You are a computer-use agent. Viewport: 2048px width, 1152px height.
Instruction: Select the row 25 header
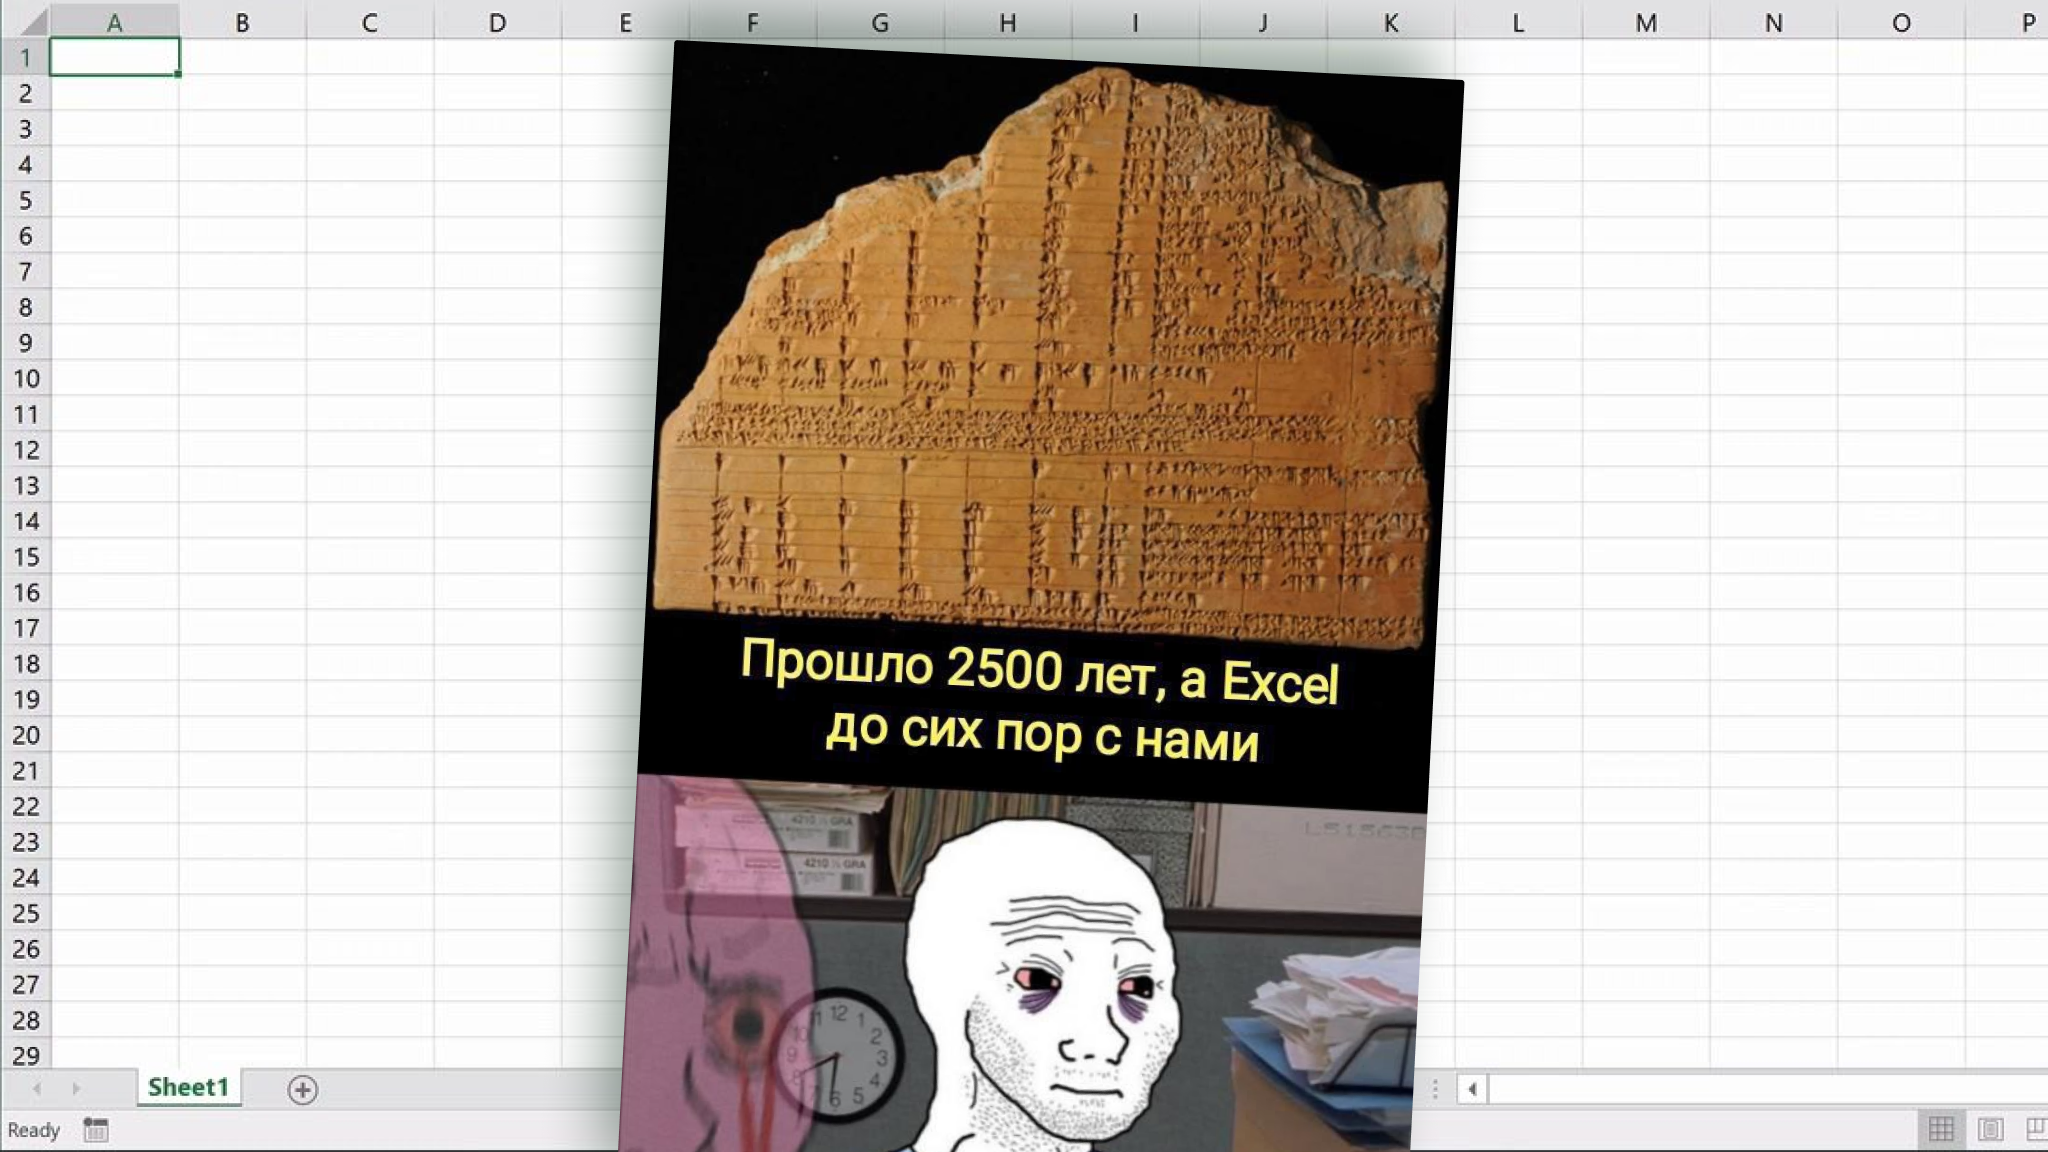(x=26, y=913)
